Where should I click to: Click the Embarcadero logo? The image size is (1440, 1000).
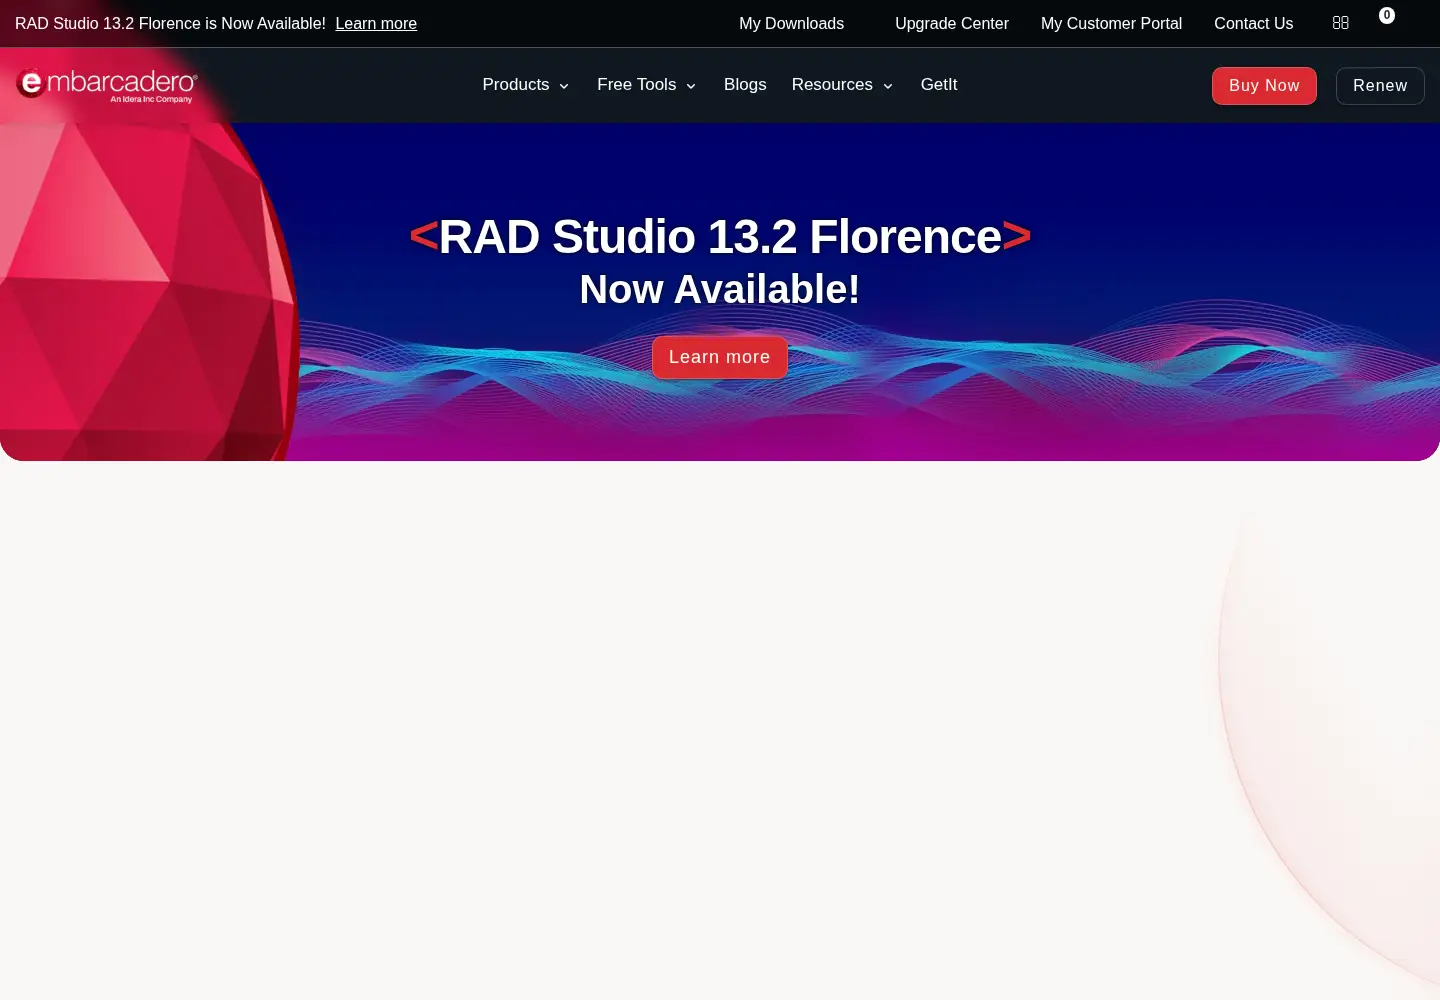coord(107,85)
